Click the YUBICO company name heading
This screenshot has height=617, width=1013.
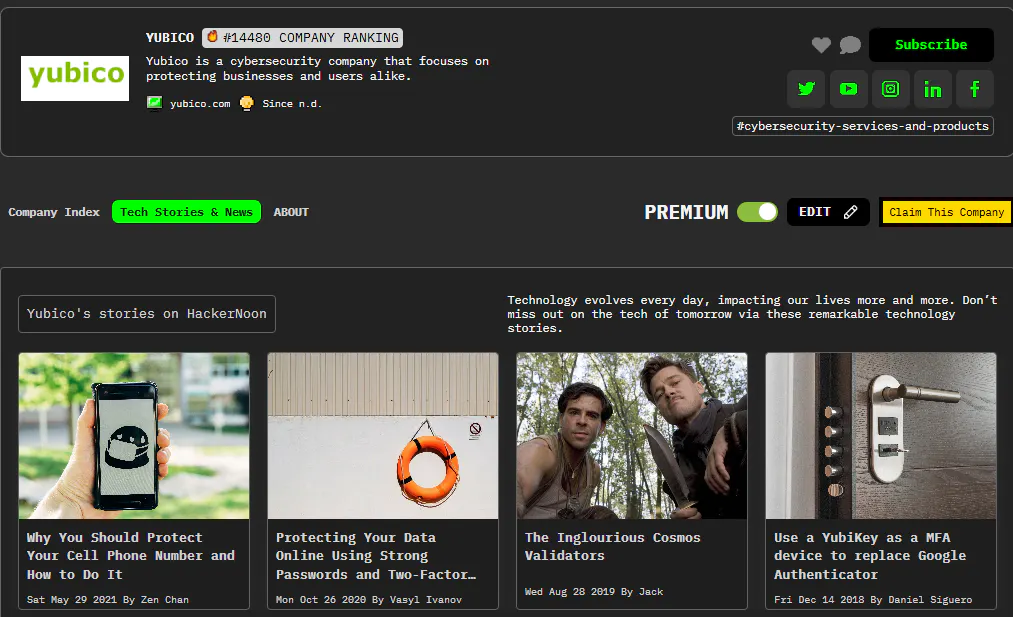[x=170, y=37]
